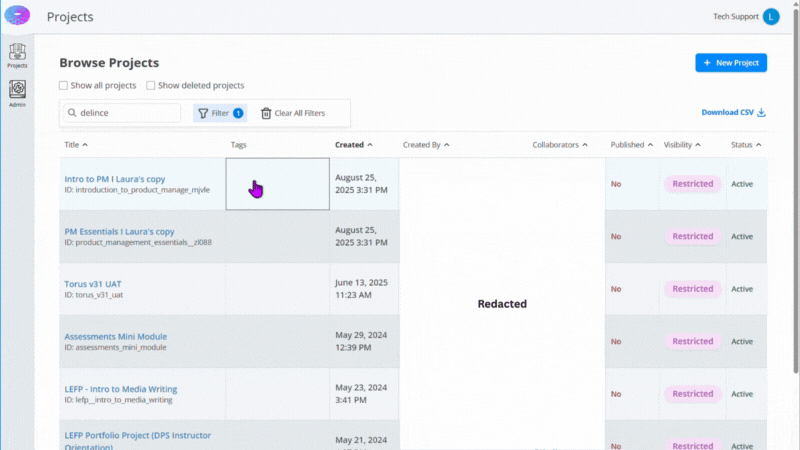Sort by Created column
The image size is (800, 450).
(354, 145)
